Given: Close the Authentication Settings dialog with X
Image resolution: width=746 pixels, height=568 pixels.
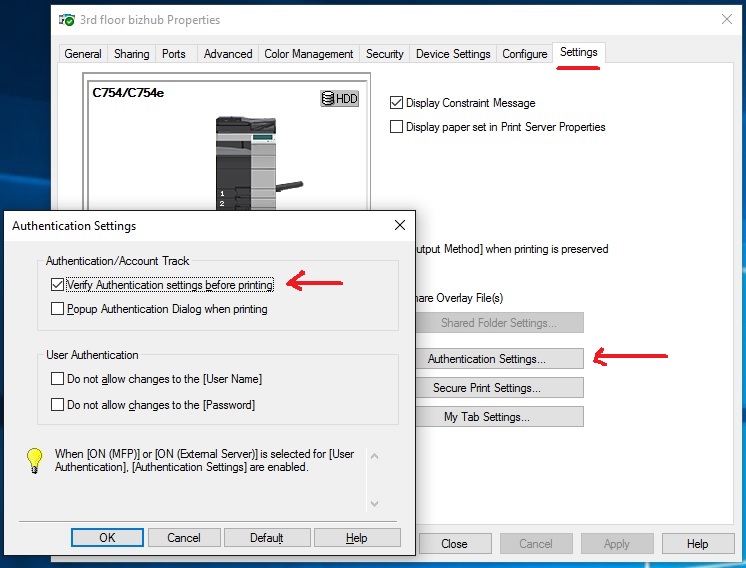Looking at the screenshot, I should (400, 226).
